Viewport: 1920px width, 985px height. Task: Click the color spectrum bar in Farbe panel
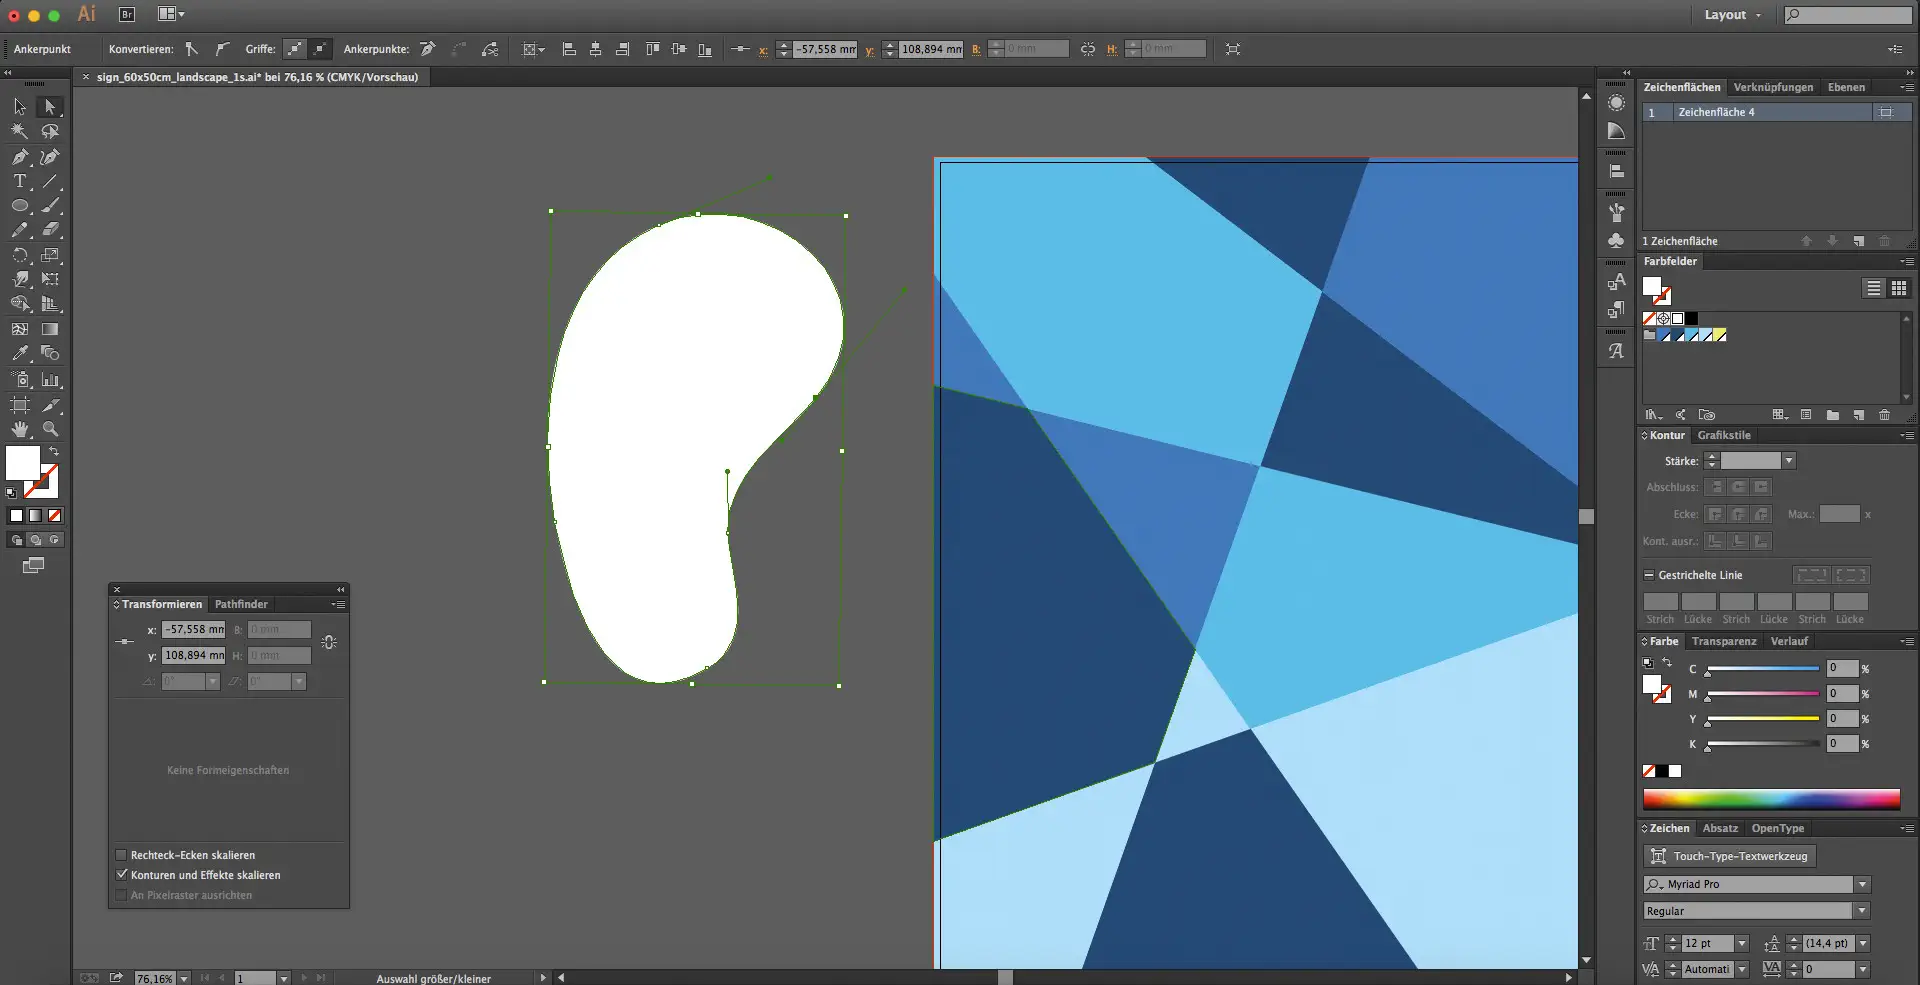click(x=1771, y=798)
